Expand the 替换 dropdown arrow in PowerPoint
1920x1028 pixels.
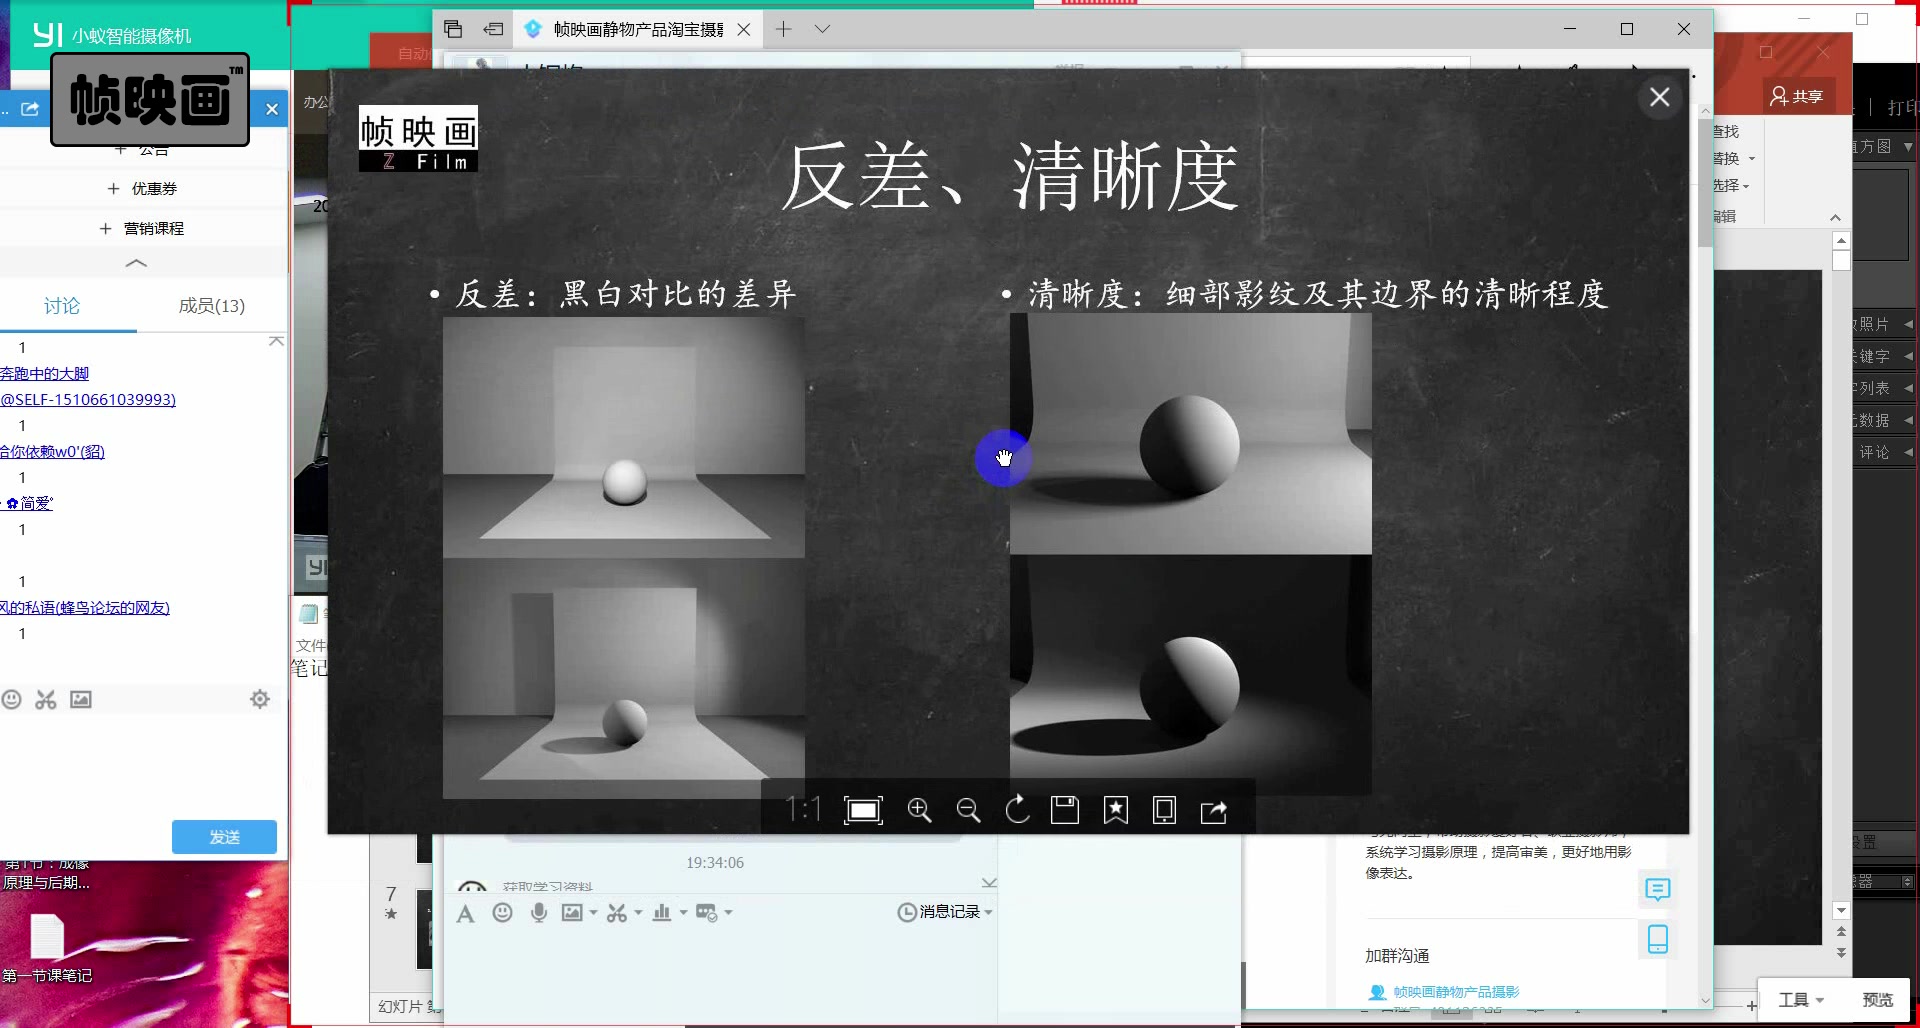1752,159
